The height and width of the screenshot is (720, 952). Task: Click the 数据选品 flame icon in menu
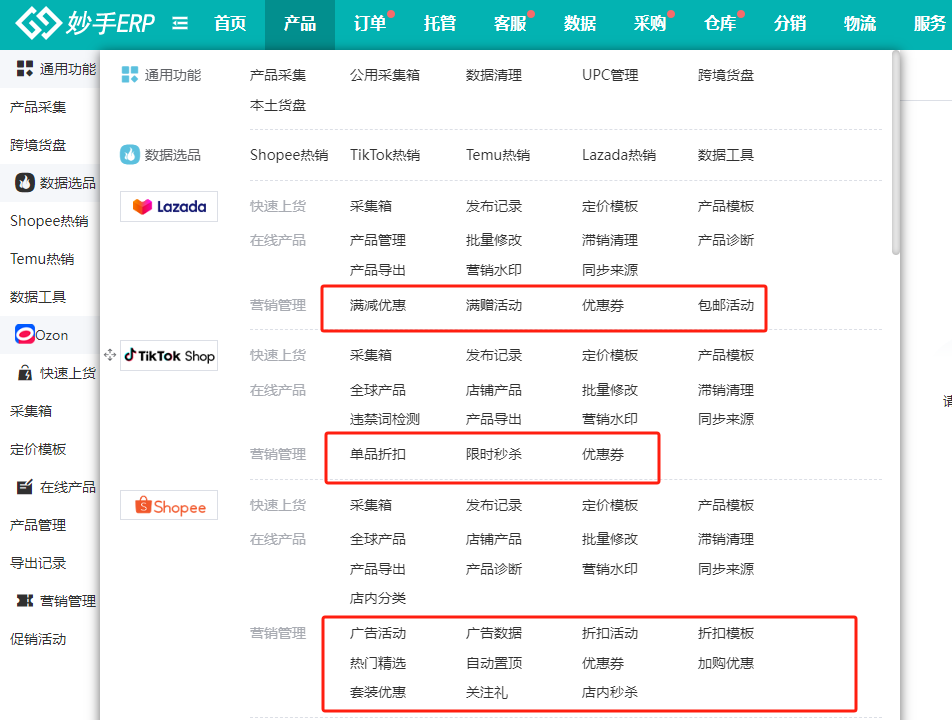(129, 155)
